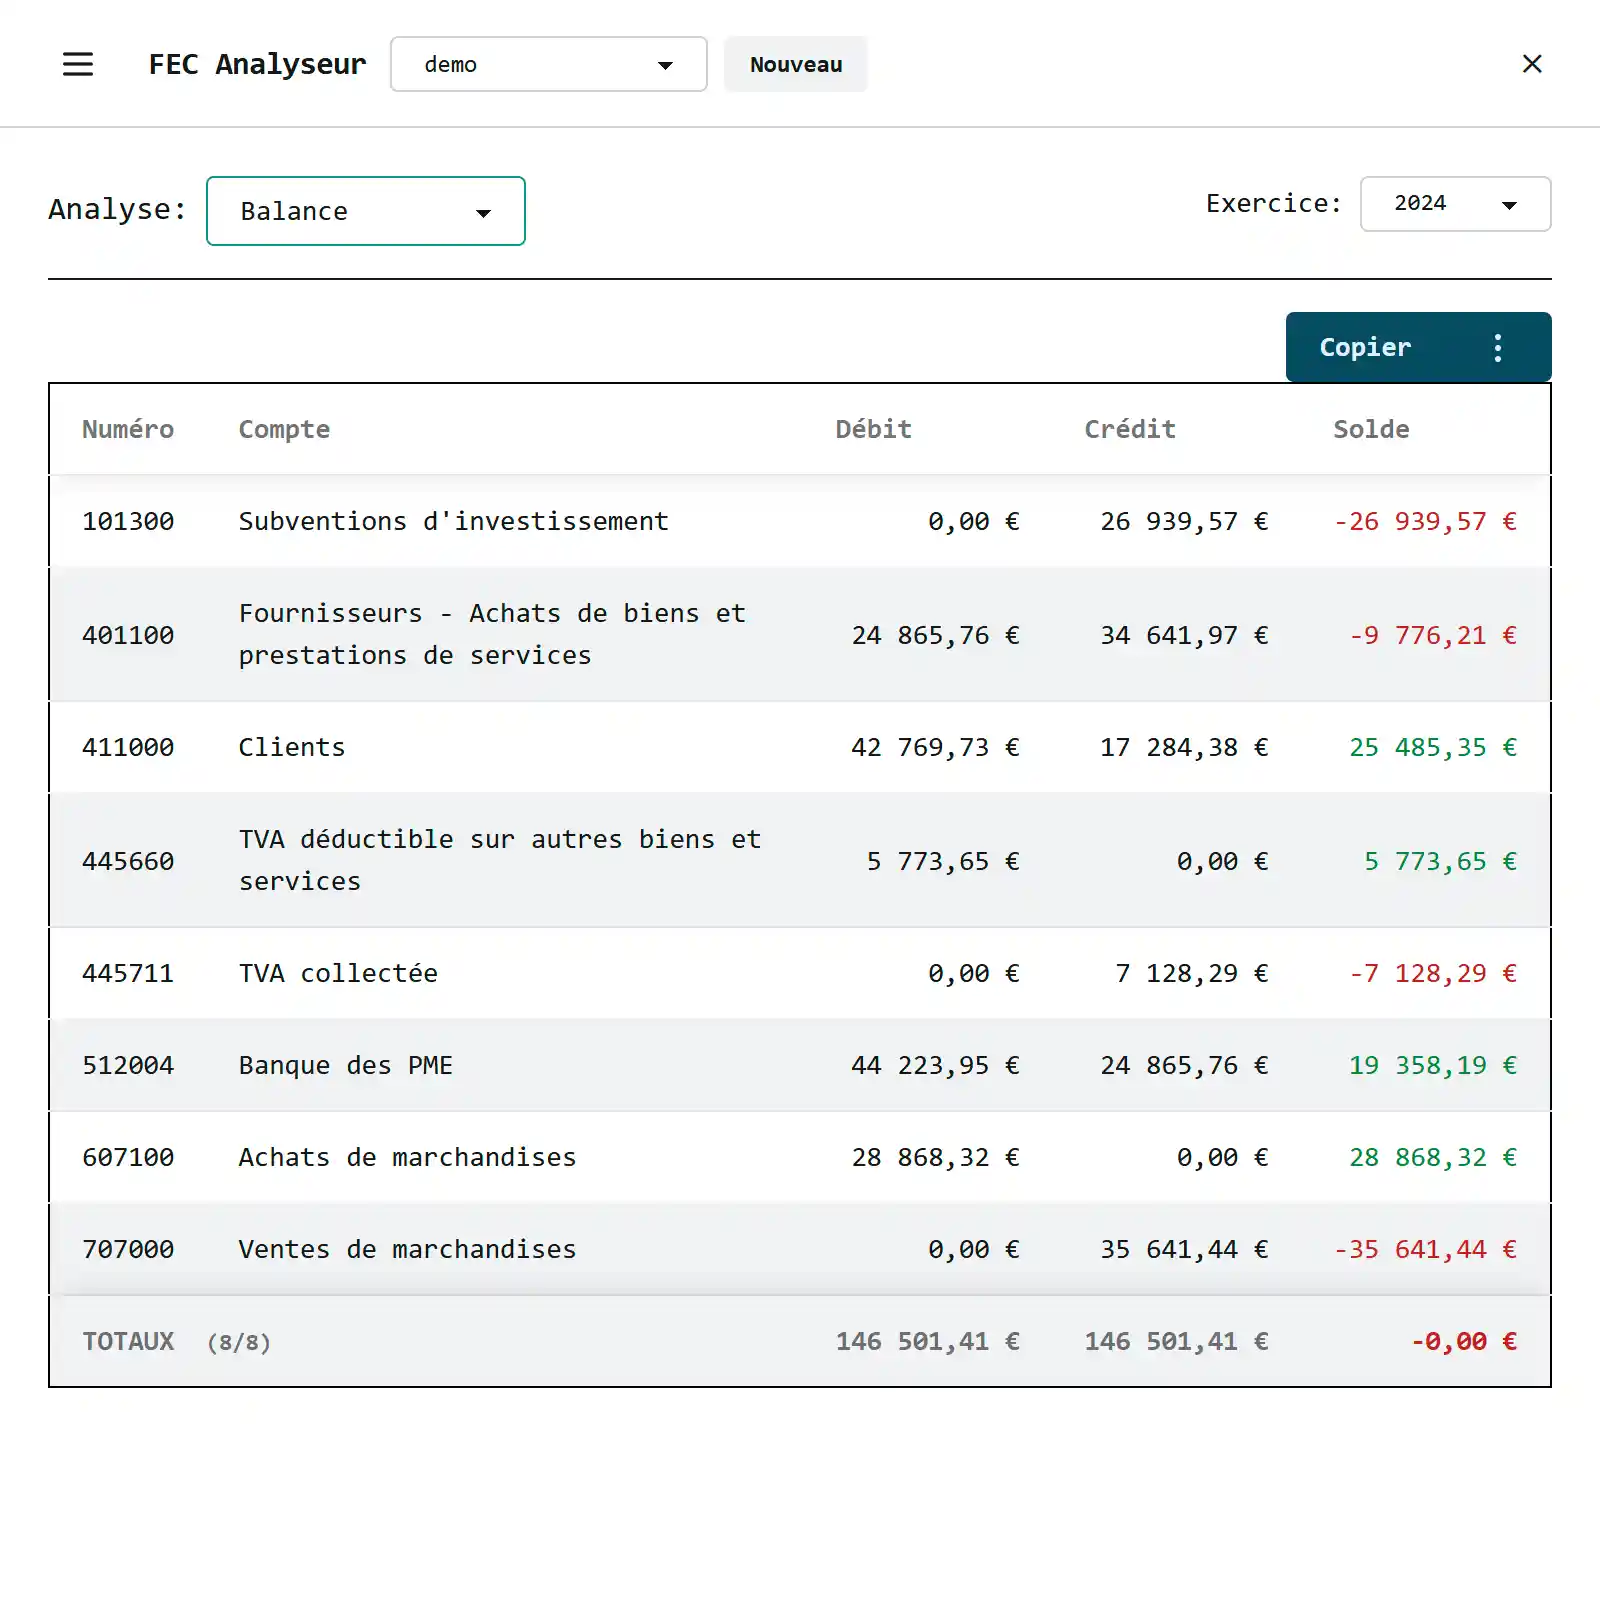1600x1600 pixels.
Task: Sort by the Numéro column header
Action: coord(128,429)
